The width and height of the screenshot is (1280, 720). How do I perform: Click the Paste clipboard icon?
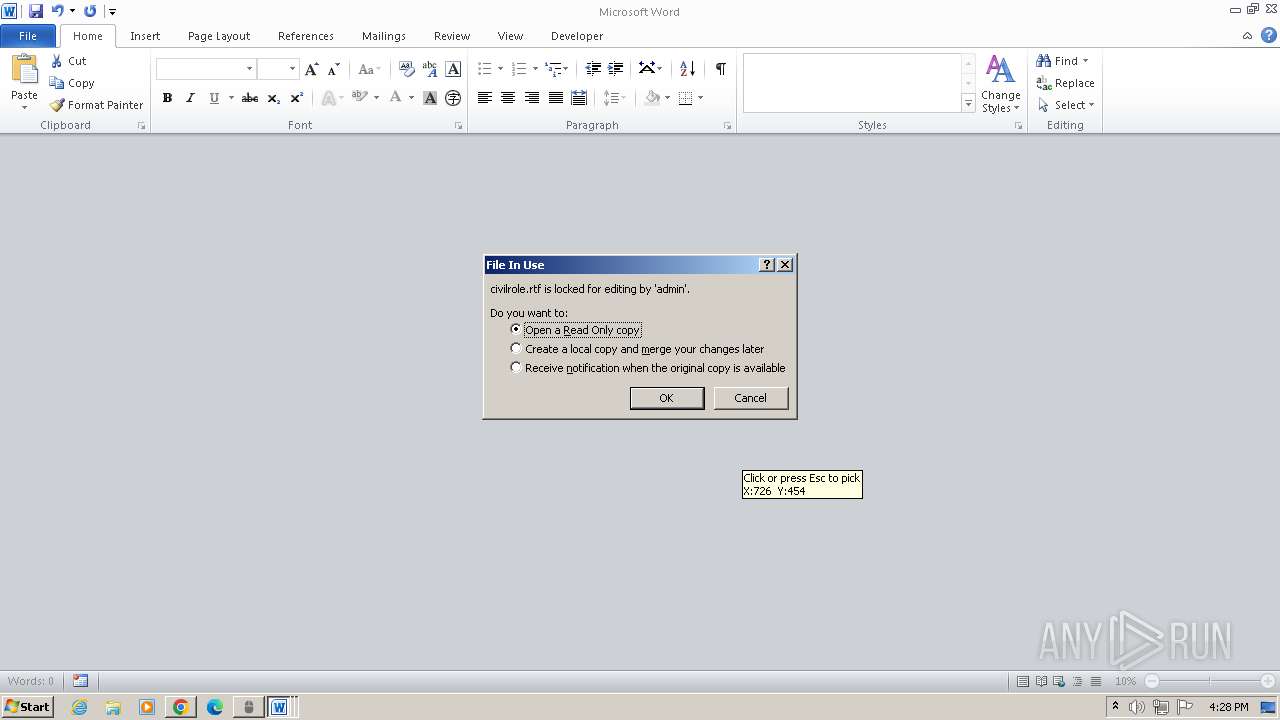[x=24, y=70]
